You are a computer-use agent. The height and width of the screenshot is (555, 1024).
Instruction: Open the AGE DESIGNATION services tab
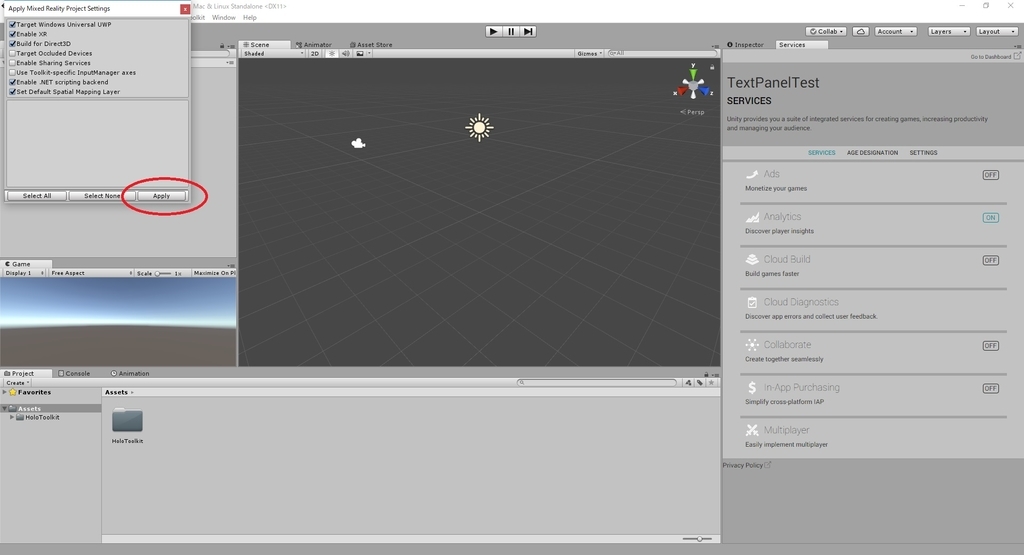[x=872, y=153]
